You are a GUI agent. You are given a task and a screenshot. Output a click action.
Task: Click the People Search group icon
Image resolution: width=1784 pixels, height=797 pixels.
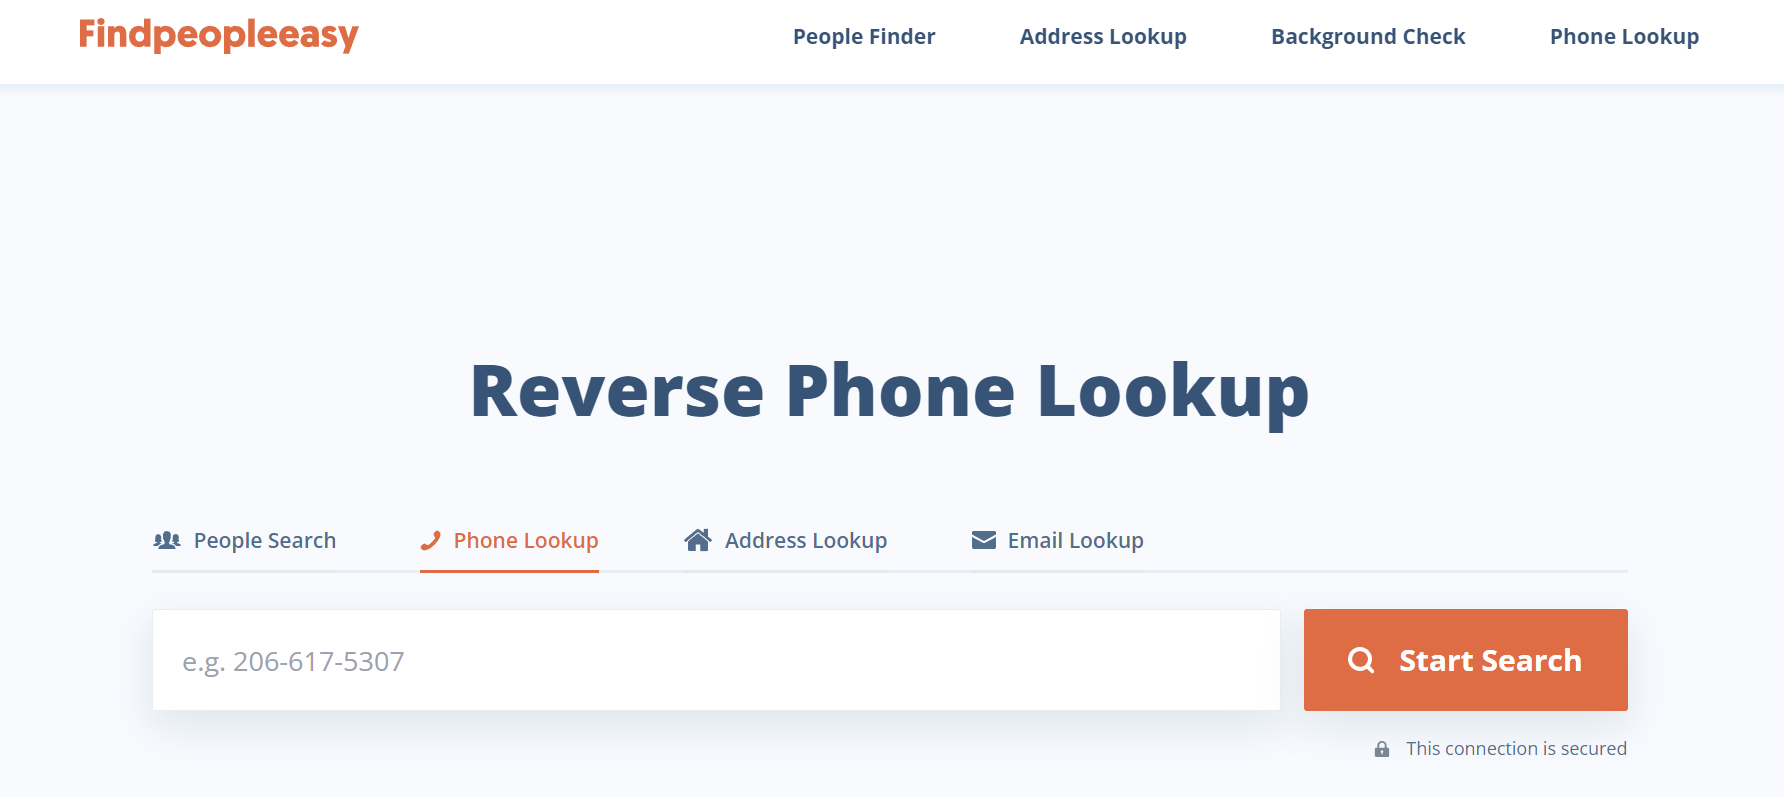tap(167, 540)
